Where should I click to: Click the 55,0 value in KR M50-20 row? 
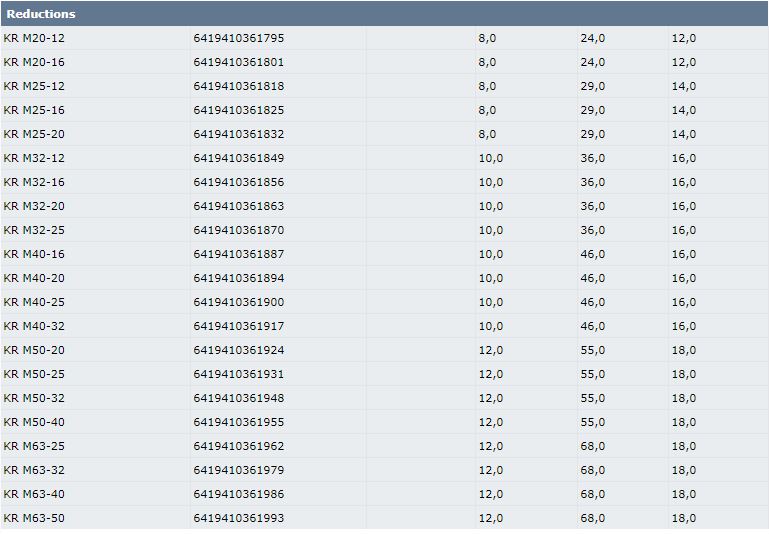click(592, 351)
